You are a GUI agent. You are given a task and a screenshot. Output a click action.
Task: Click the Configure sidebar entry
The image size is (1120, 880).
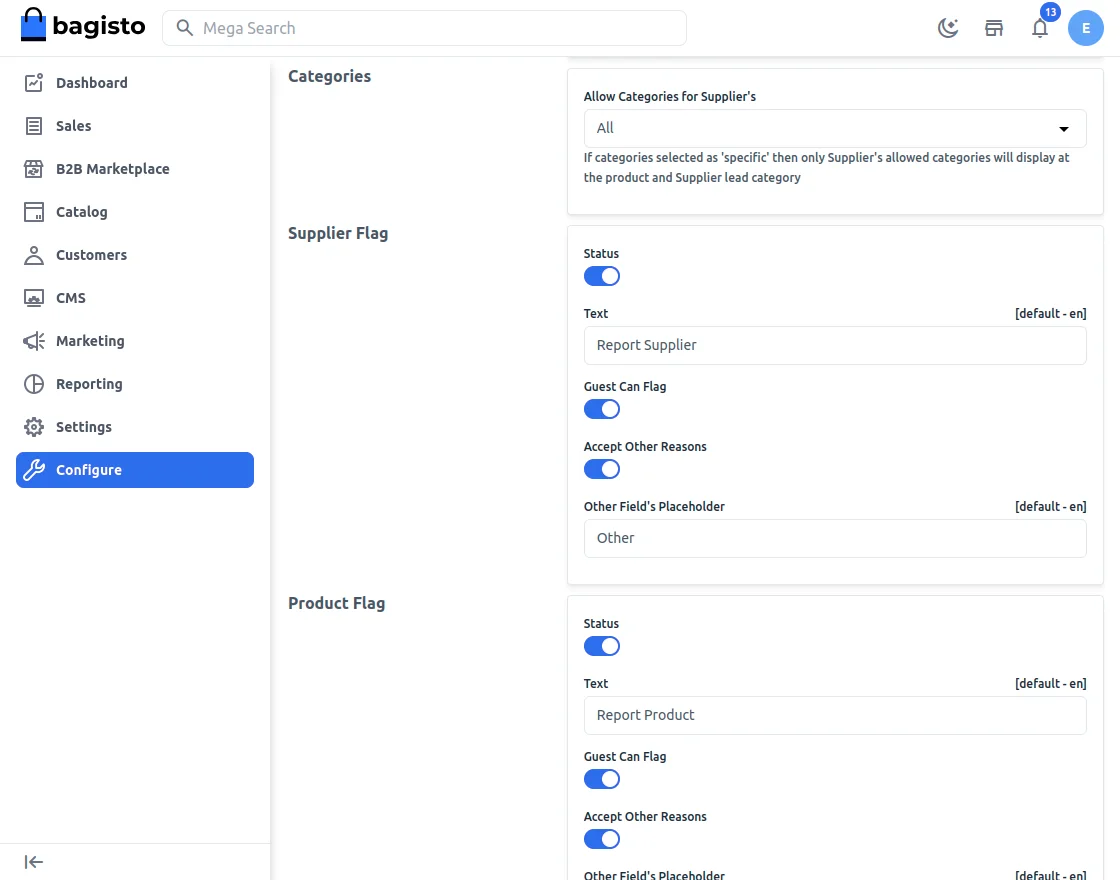89,470
